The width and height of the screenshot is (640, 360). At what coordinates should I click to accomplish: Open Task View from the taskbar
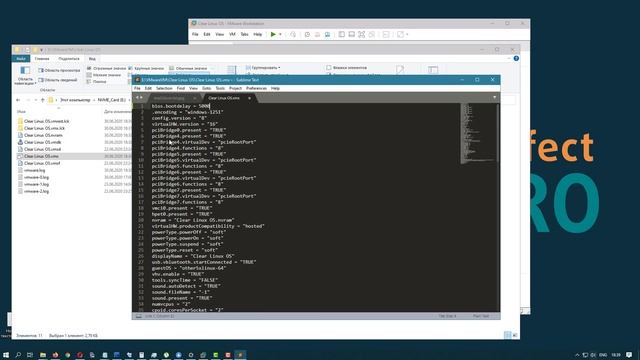click(30, 355)
